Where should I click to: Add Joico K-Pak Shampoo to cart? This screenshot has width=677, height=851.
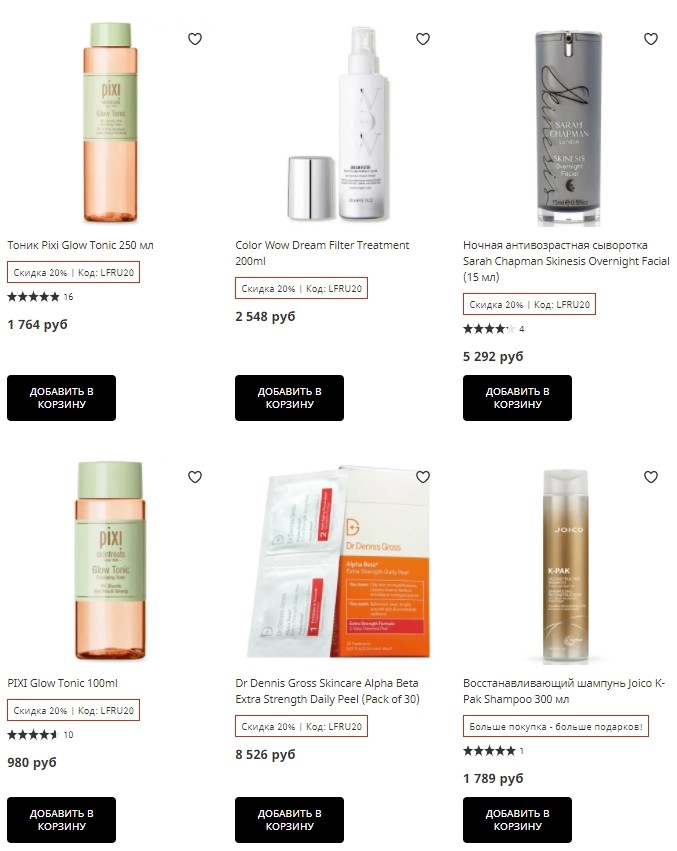coord(517,820)
